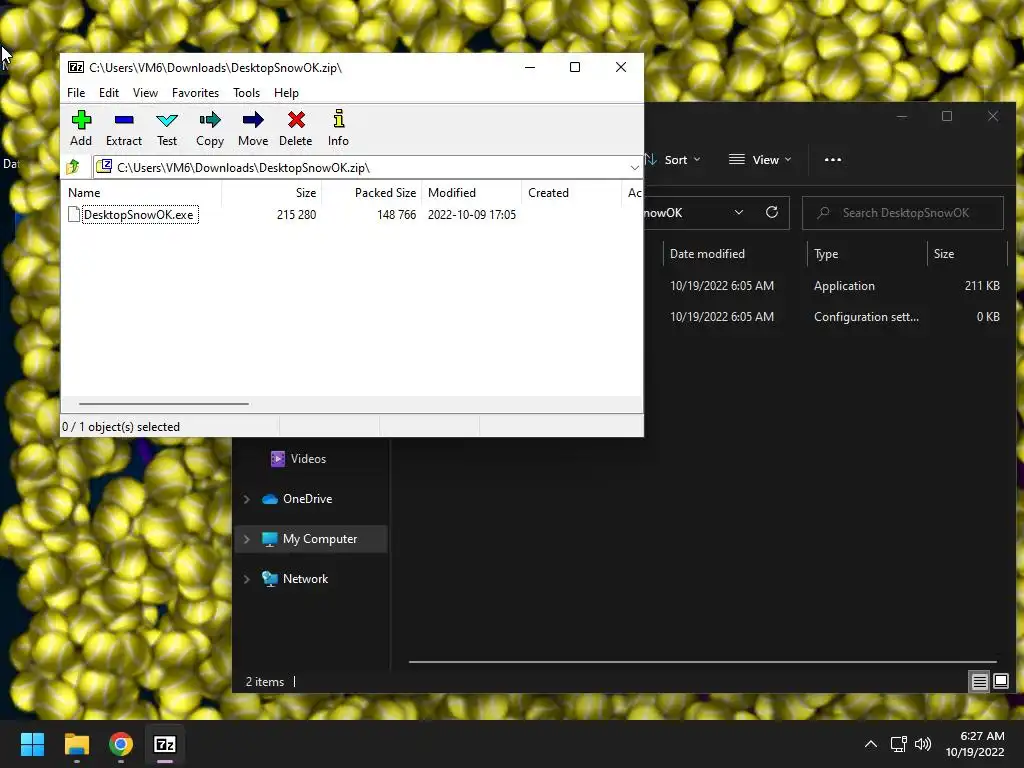
Task: Open the View menu in 7-Zip
Action: click(145, 93)
